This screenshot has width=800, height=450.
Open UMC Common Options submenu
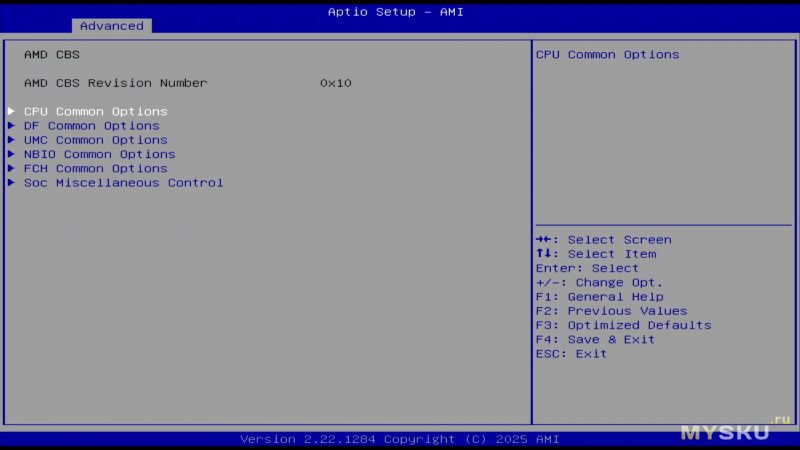tap(95, 140)
